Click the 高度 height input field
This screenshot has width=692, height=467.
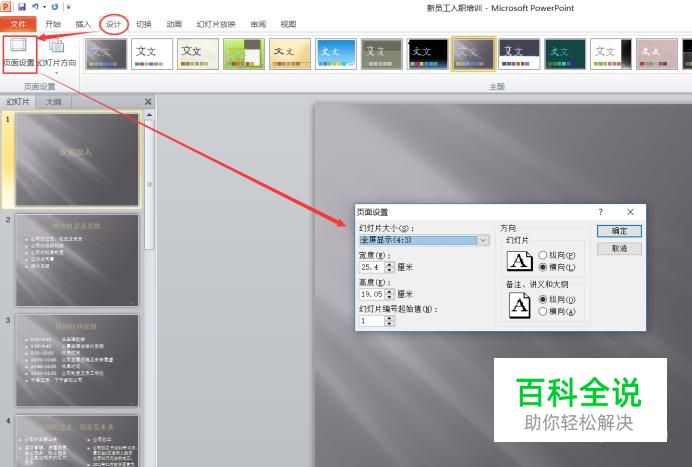(372, 294)
